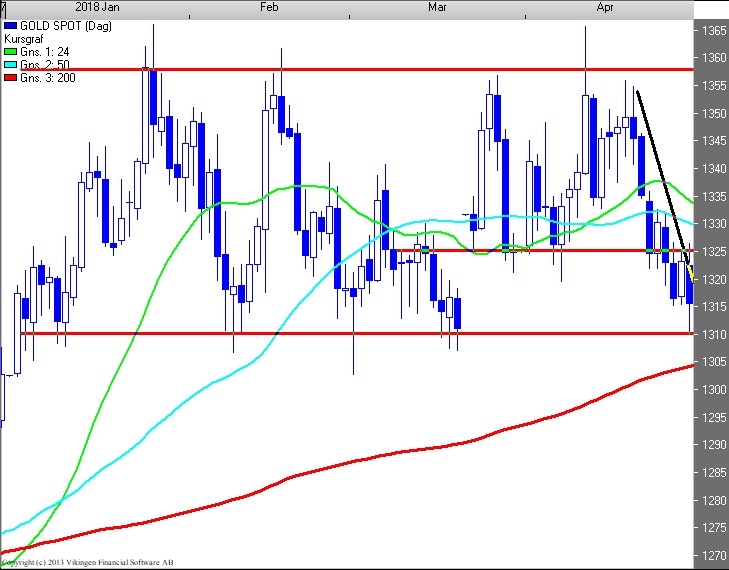Click the green Gns. 1: 24 legend swatch
729x570 pixels.
[x=11, y=50]
